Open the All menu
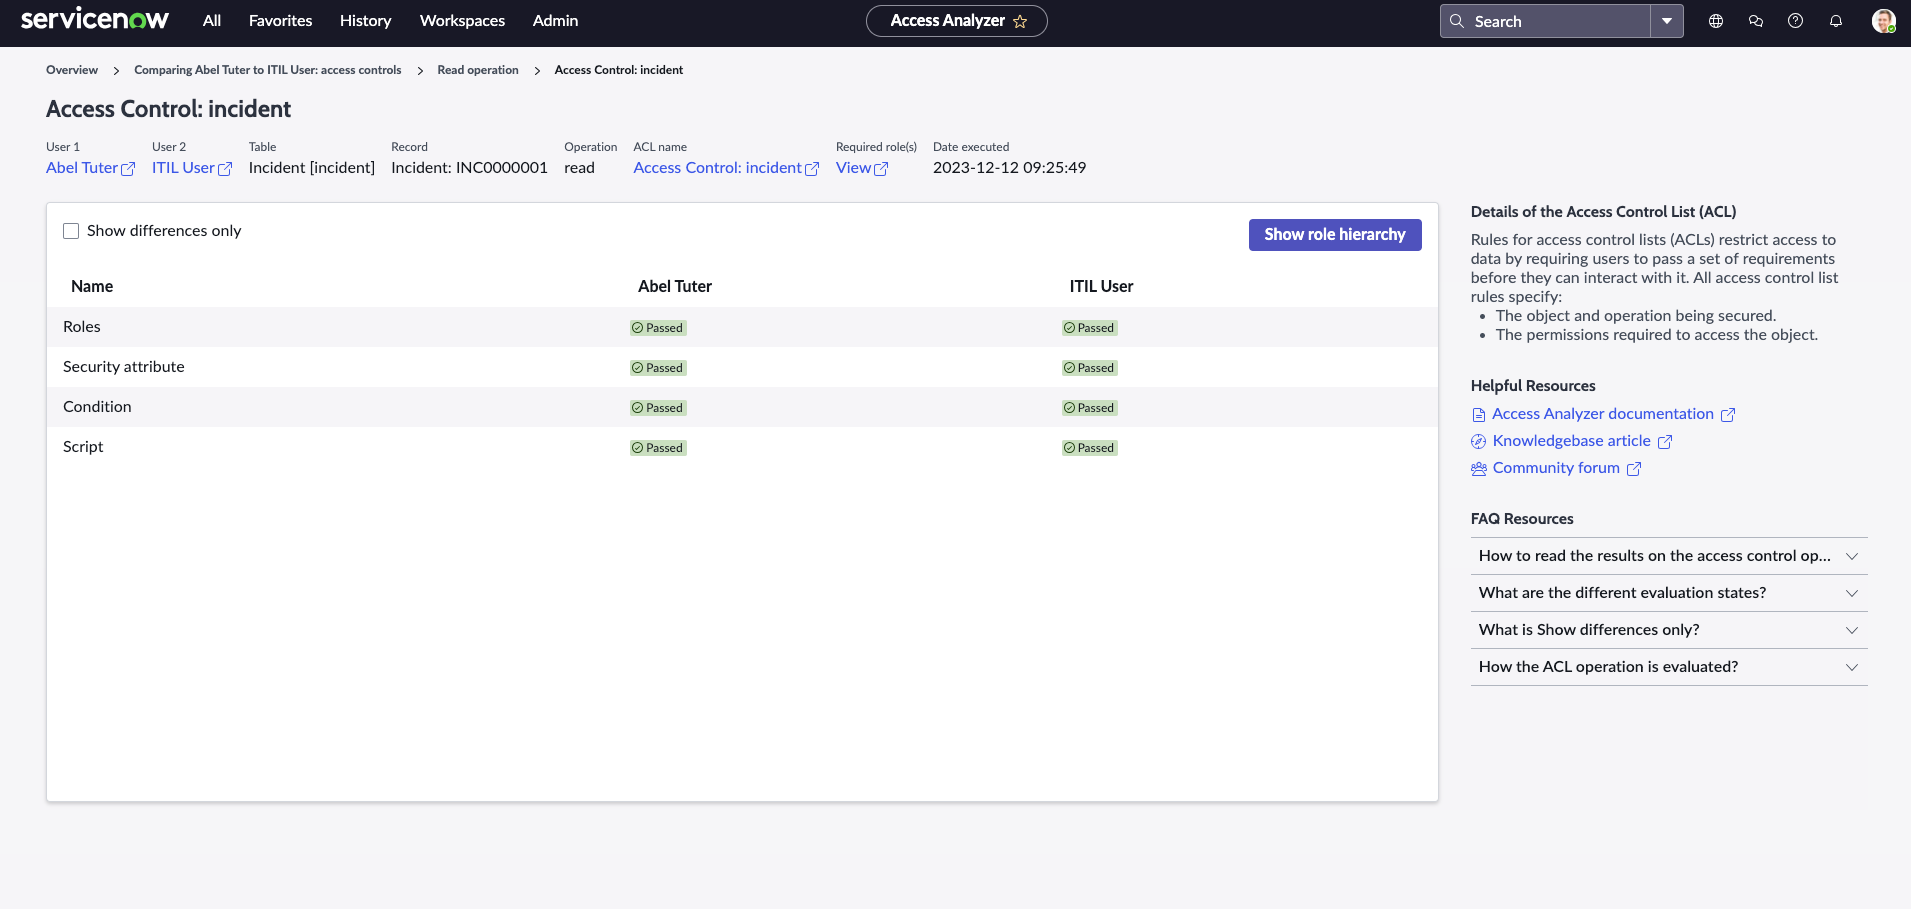 point(212,21)
